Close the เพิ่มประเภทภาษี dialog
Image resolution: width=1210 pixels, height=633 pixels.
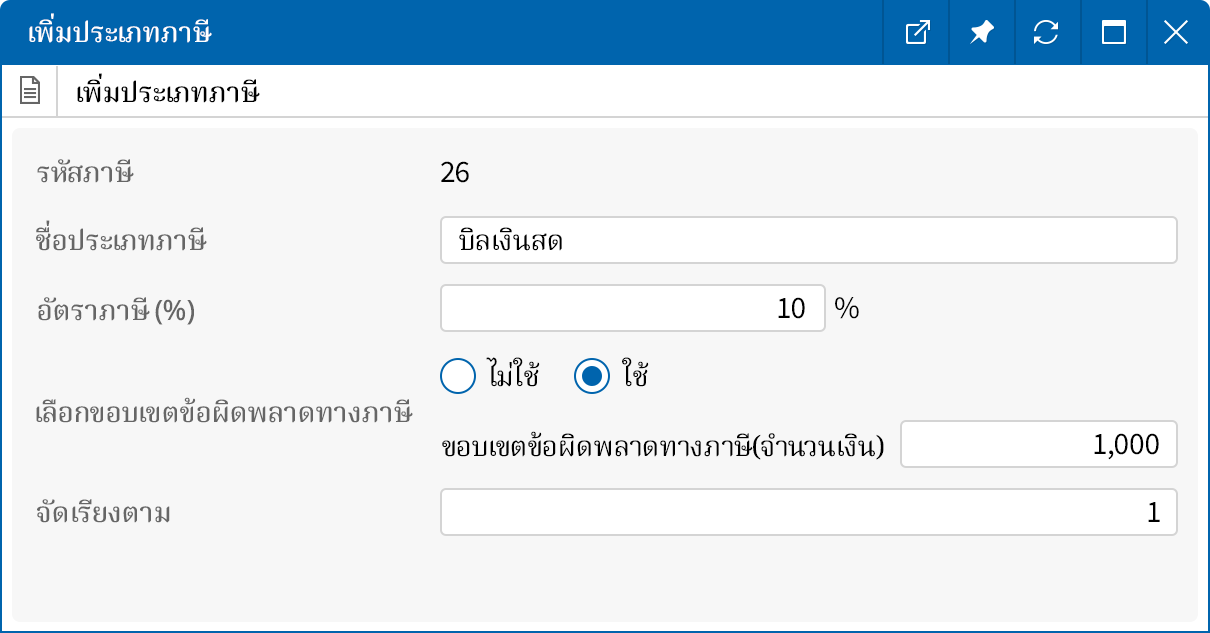point(1176,32)
